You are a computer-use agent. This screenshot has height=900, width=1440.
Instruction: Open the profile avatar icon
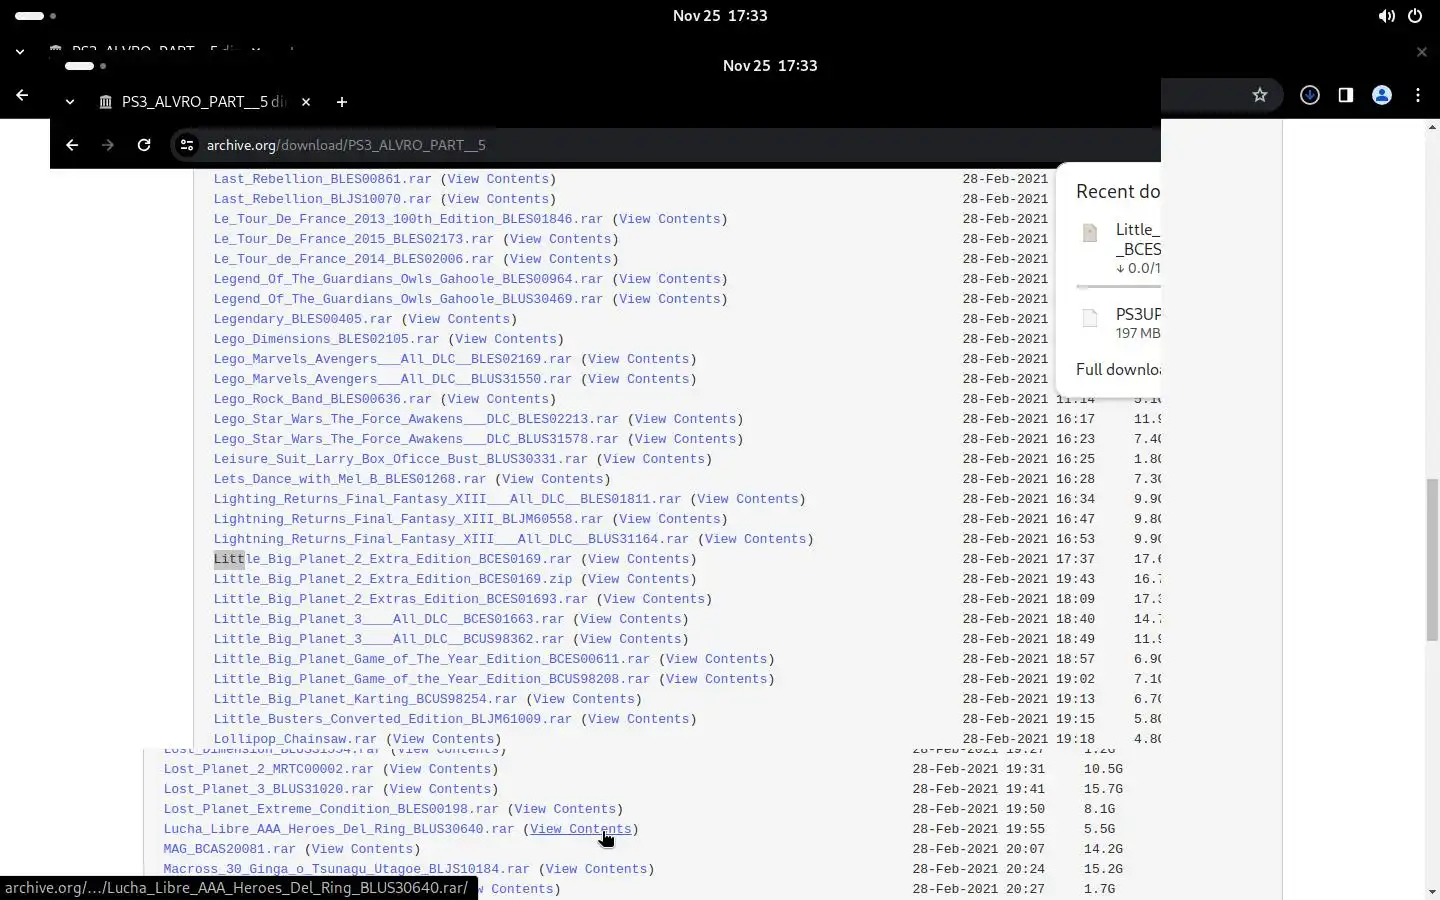tap(1382, 95)
